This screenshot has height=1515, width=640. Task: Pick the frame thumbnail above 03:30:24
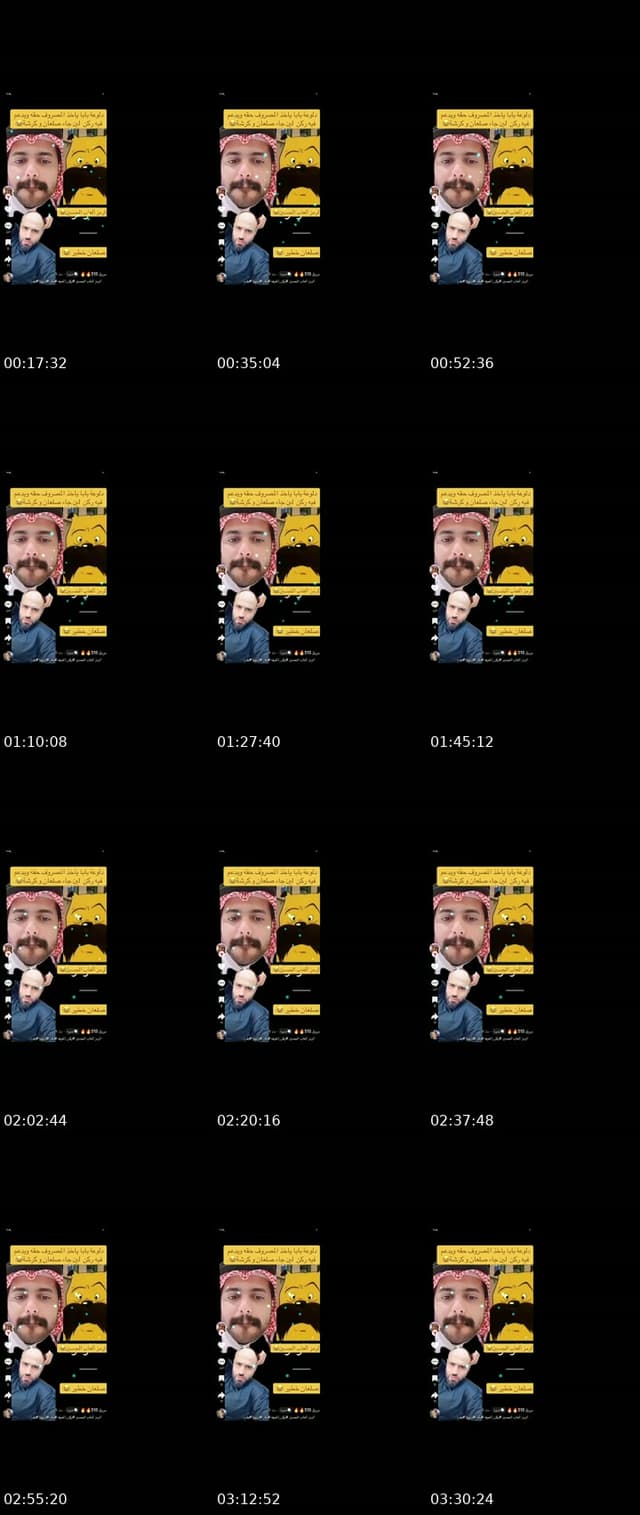(x=483, y=1326)
